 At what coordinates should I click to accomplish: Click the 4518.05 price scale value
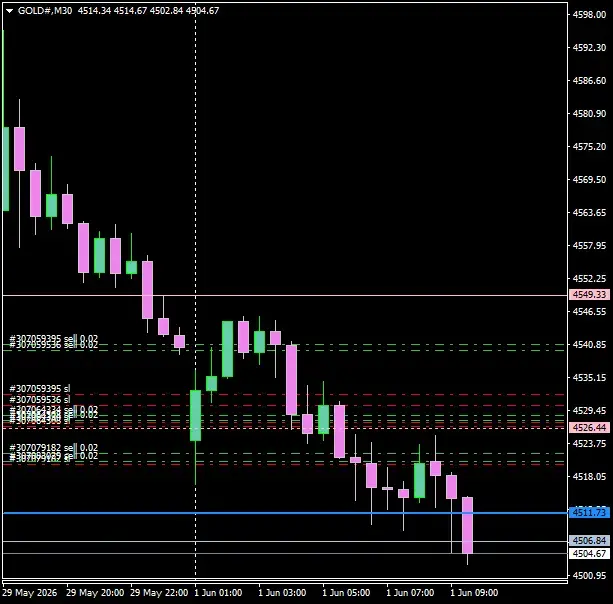[x=589, y=477]
